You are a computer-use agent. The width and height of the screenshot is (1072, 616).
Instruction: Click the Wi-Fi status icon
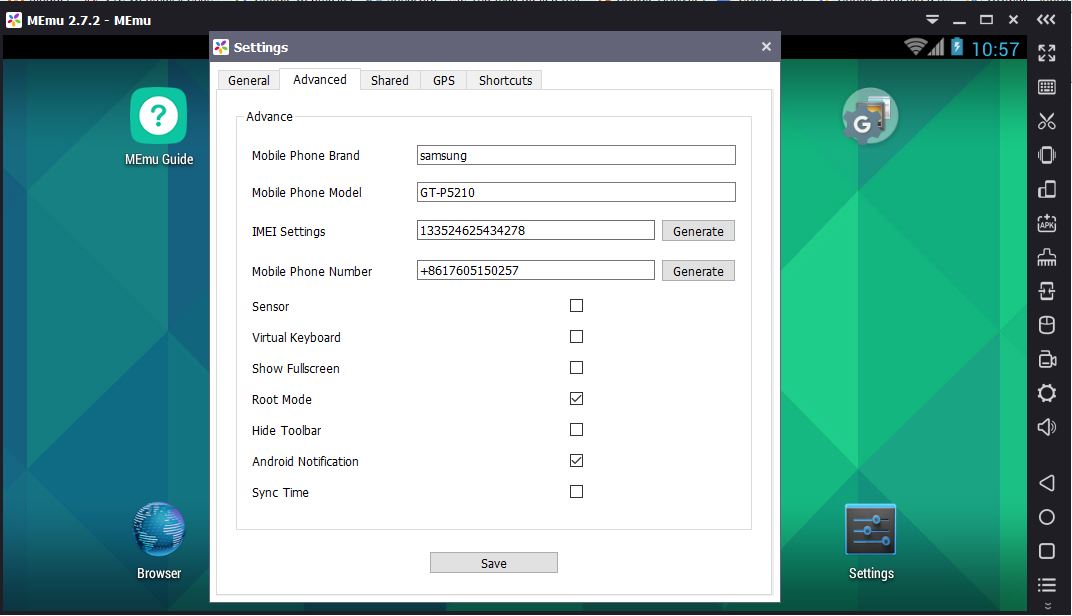915,46
